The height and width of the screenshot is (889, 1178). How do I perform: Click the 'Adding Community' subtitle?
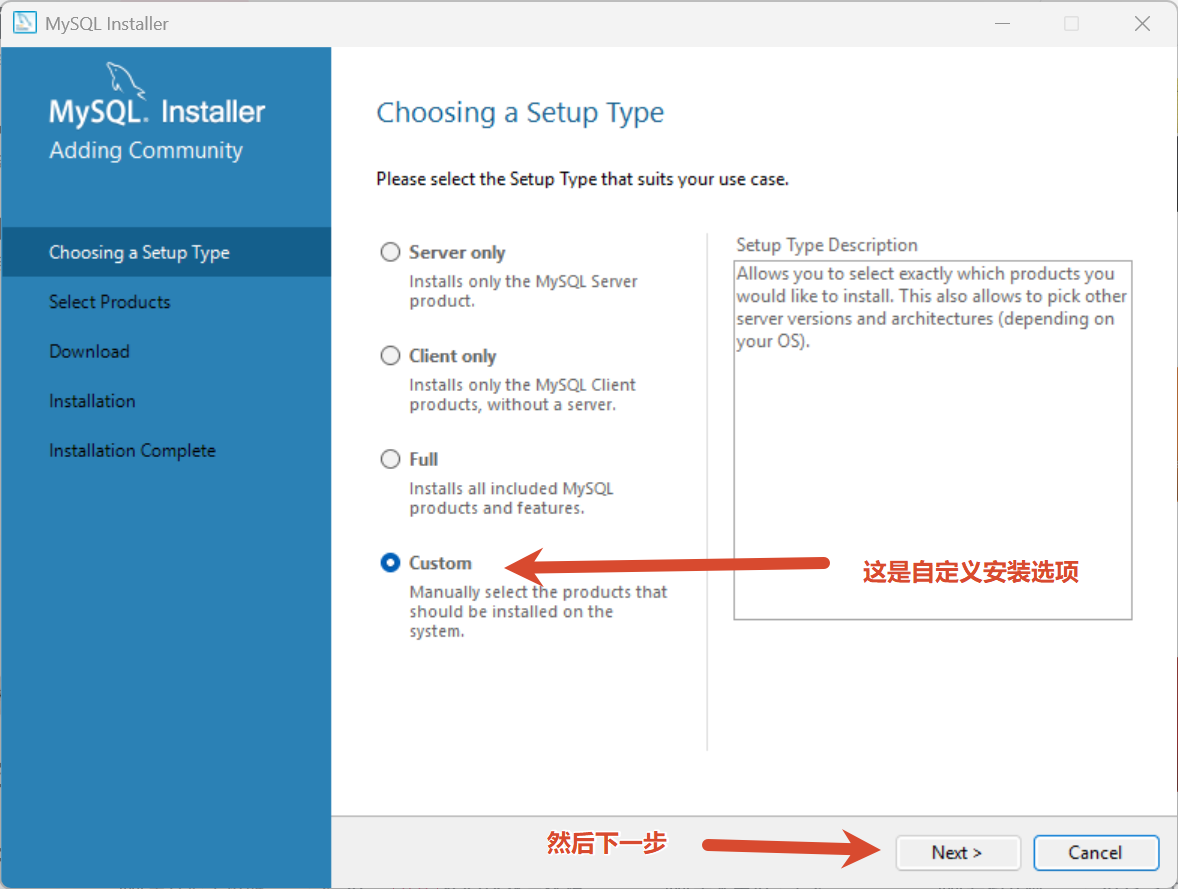(146, 150)
